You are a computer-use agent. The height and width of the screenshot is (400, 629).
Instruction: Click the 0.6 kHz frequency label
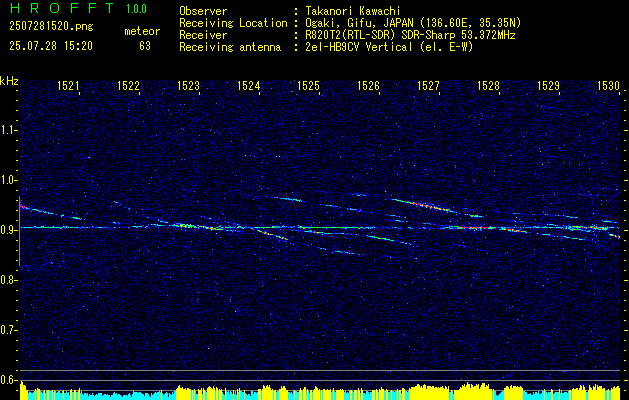coord(8,380)
